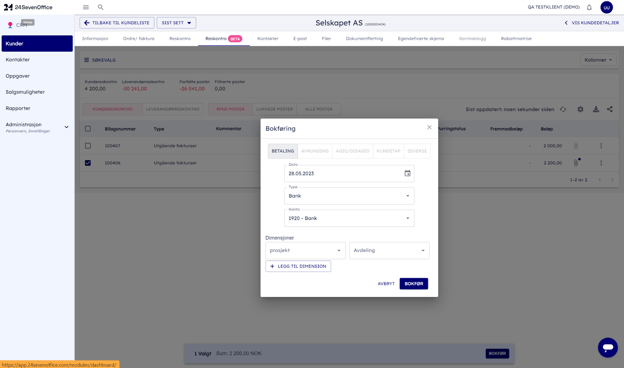Close the Bokføring dialog
The image size is (624, 368).
(x=429, y=127)
